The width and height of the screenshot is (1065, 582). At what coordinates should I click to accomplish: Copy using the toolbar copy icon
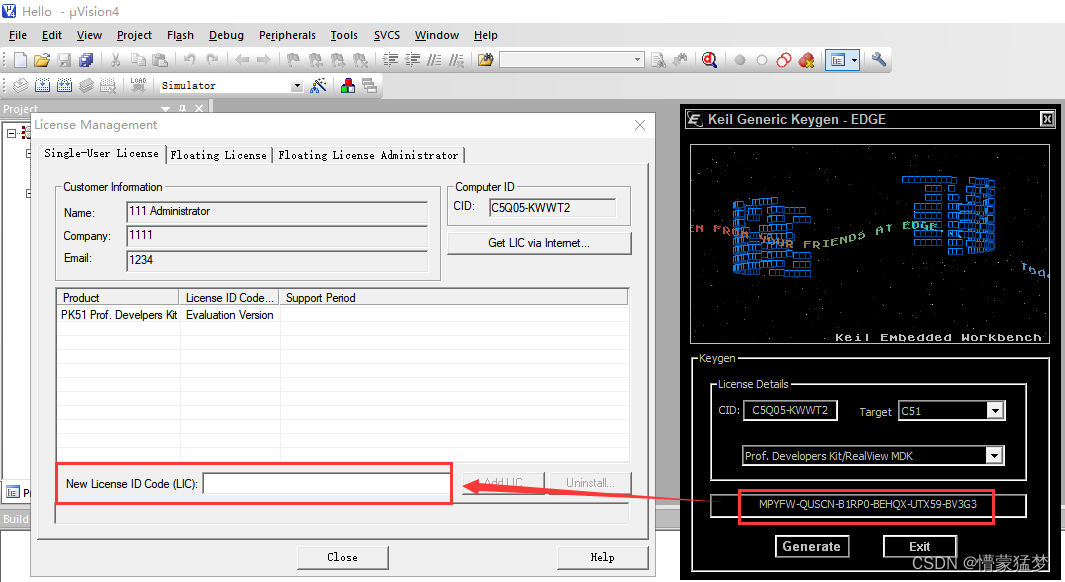(x=138, y=60)
